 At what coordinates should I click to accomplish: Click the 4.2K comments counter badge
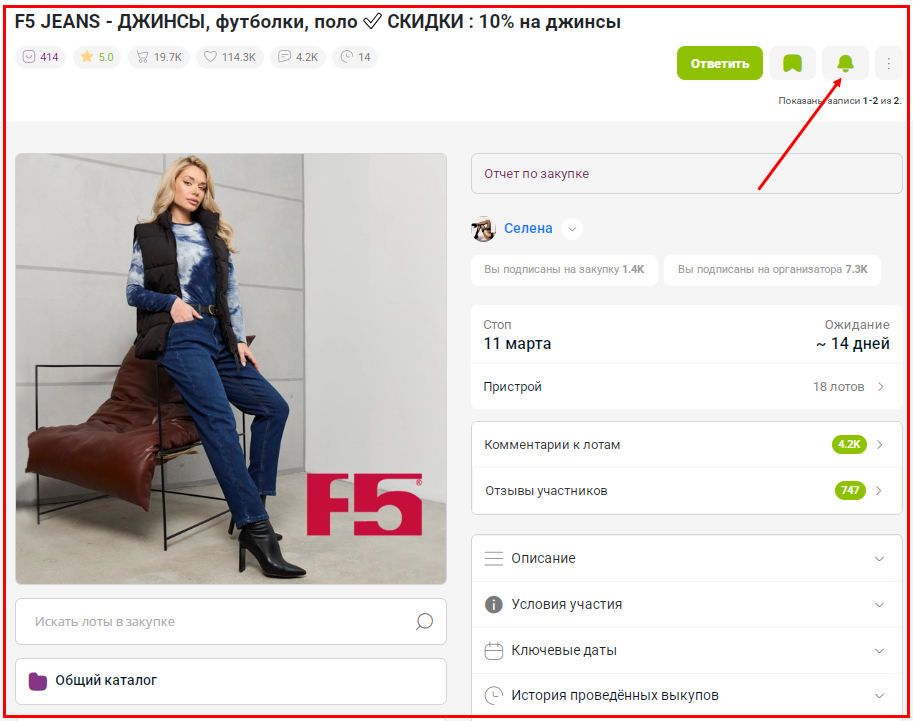[x=298, y=57]
